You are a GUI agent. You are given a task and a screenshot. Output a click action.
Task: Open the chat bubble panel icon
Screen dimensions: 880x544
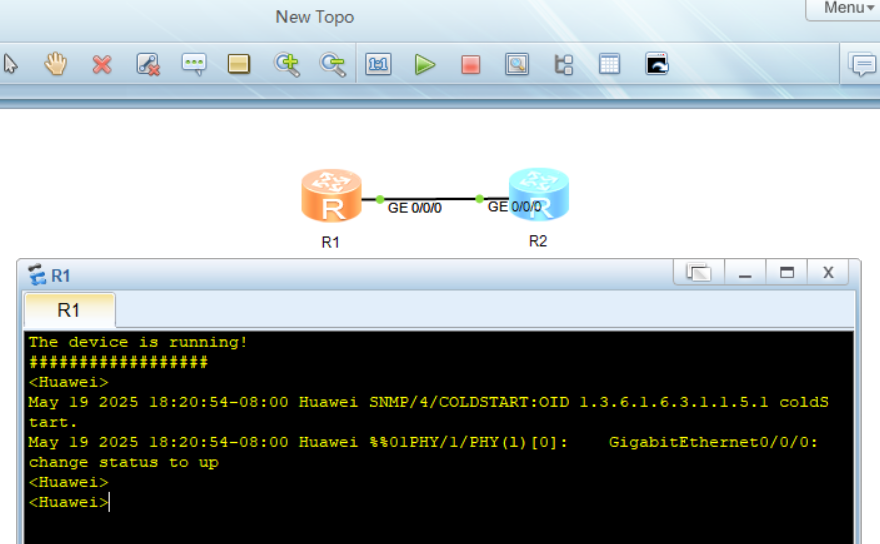click(x=863, y=65)
